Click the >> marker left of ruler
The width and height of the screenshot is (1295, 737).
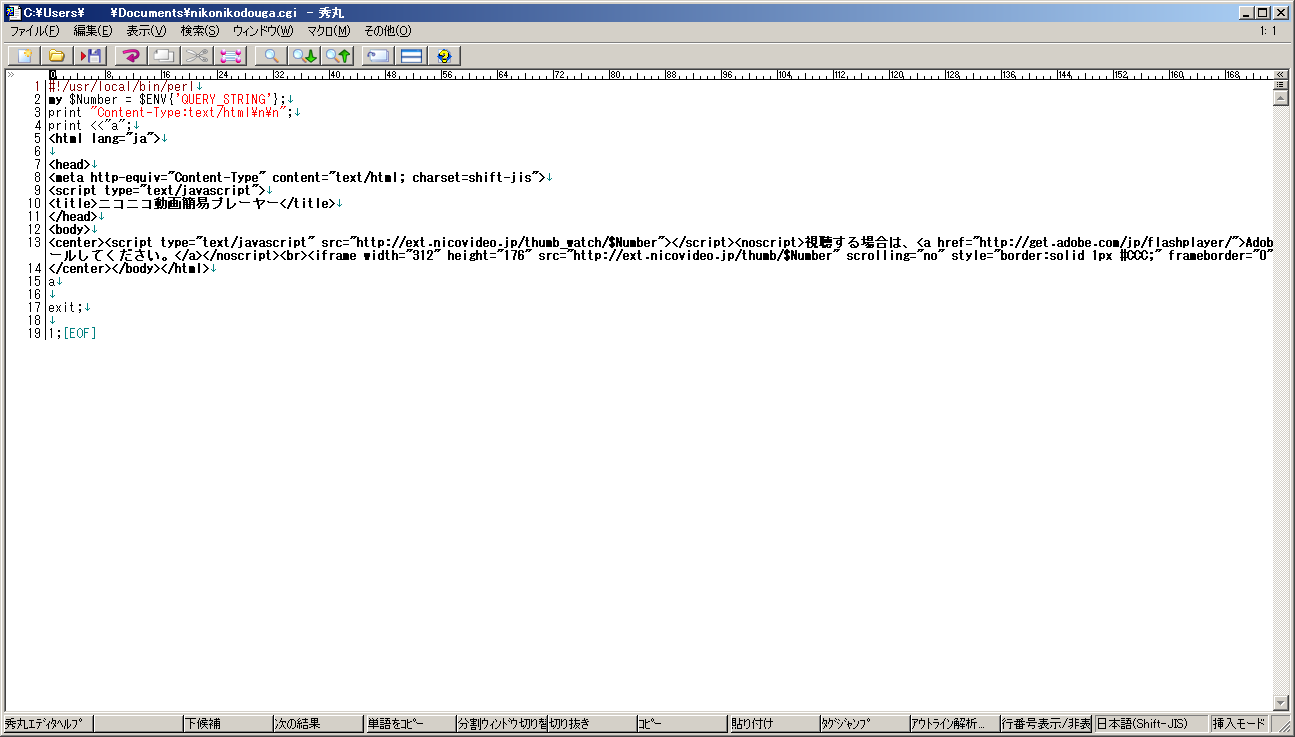(x=12, y=75)
